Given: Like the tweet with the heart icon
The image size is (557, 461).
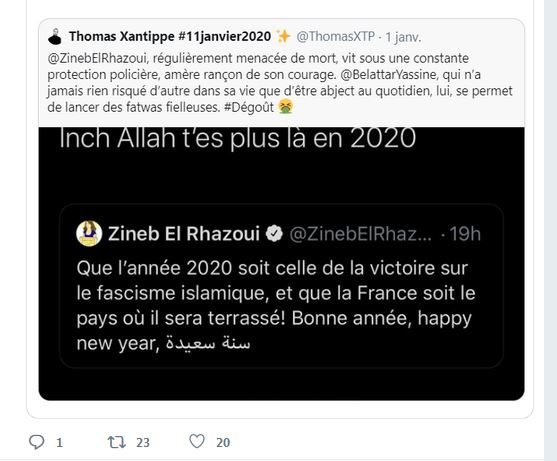Looking at the screenshot, I should (x=197, y=441).
